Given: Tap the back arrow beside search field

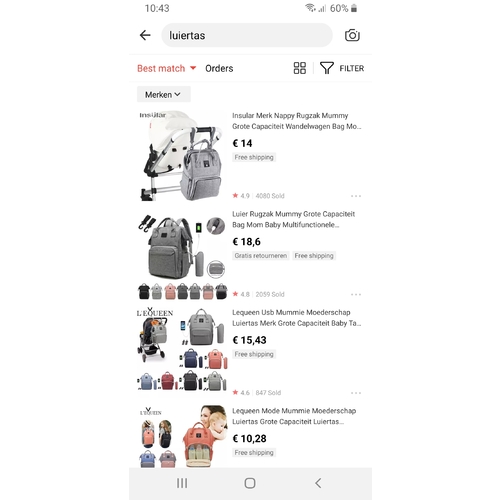Looking at the screenshot, I should [x=145, y=35].
